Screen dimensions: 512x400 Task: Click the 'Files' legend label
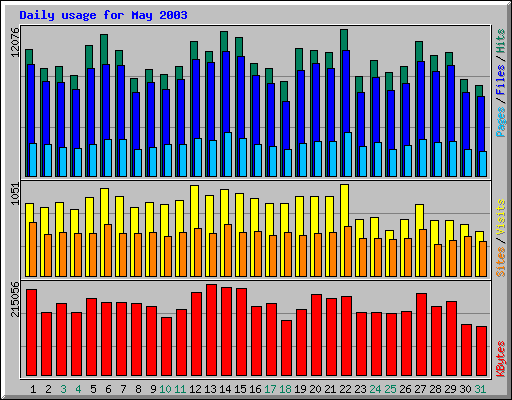pos(501,79)
